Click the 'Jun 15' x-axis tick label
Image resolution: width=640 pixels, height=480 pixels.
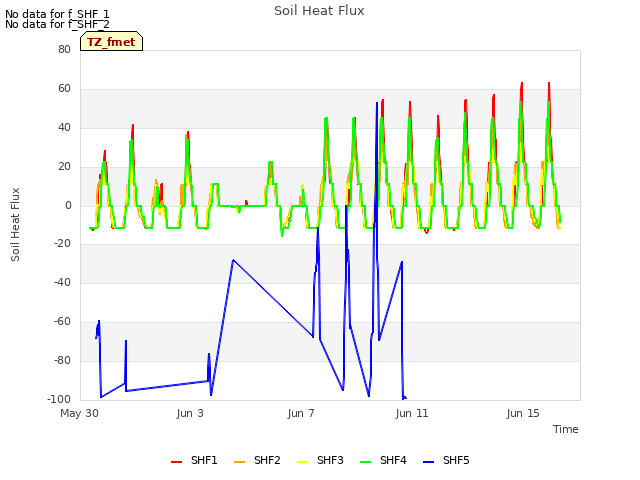523,413
